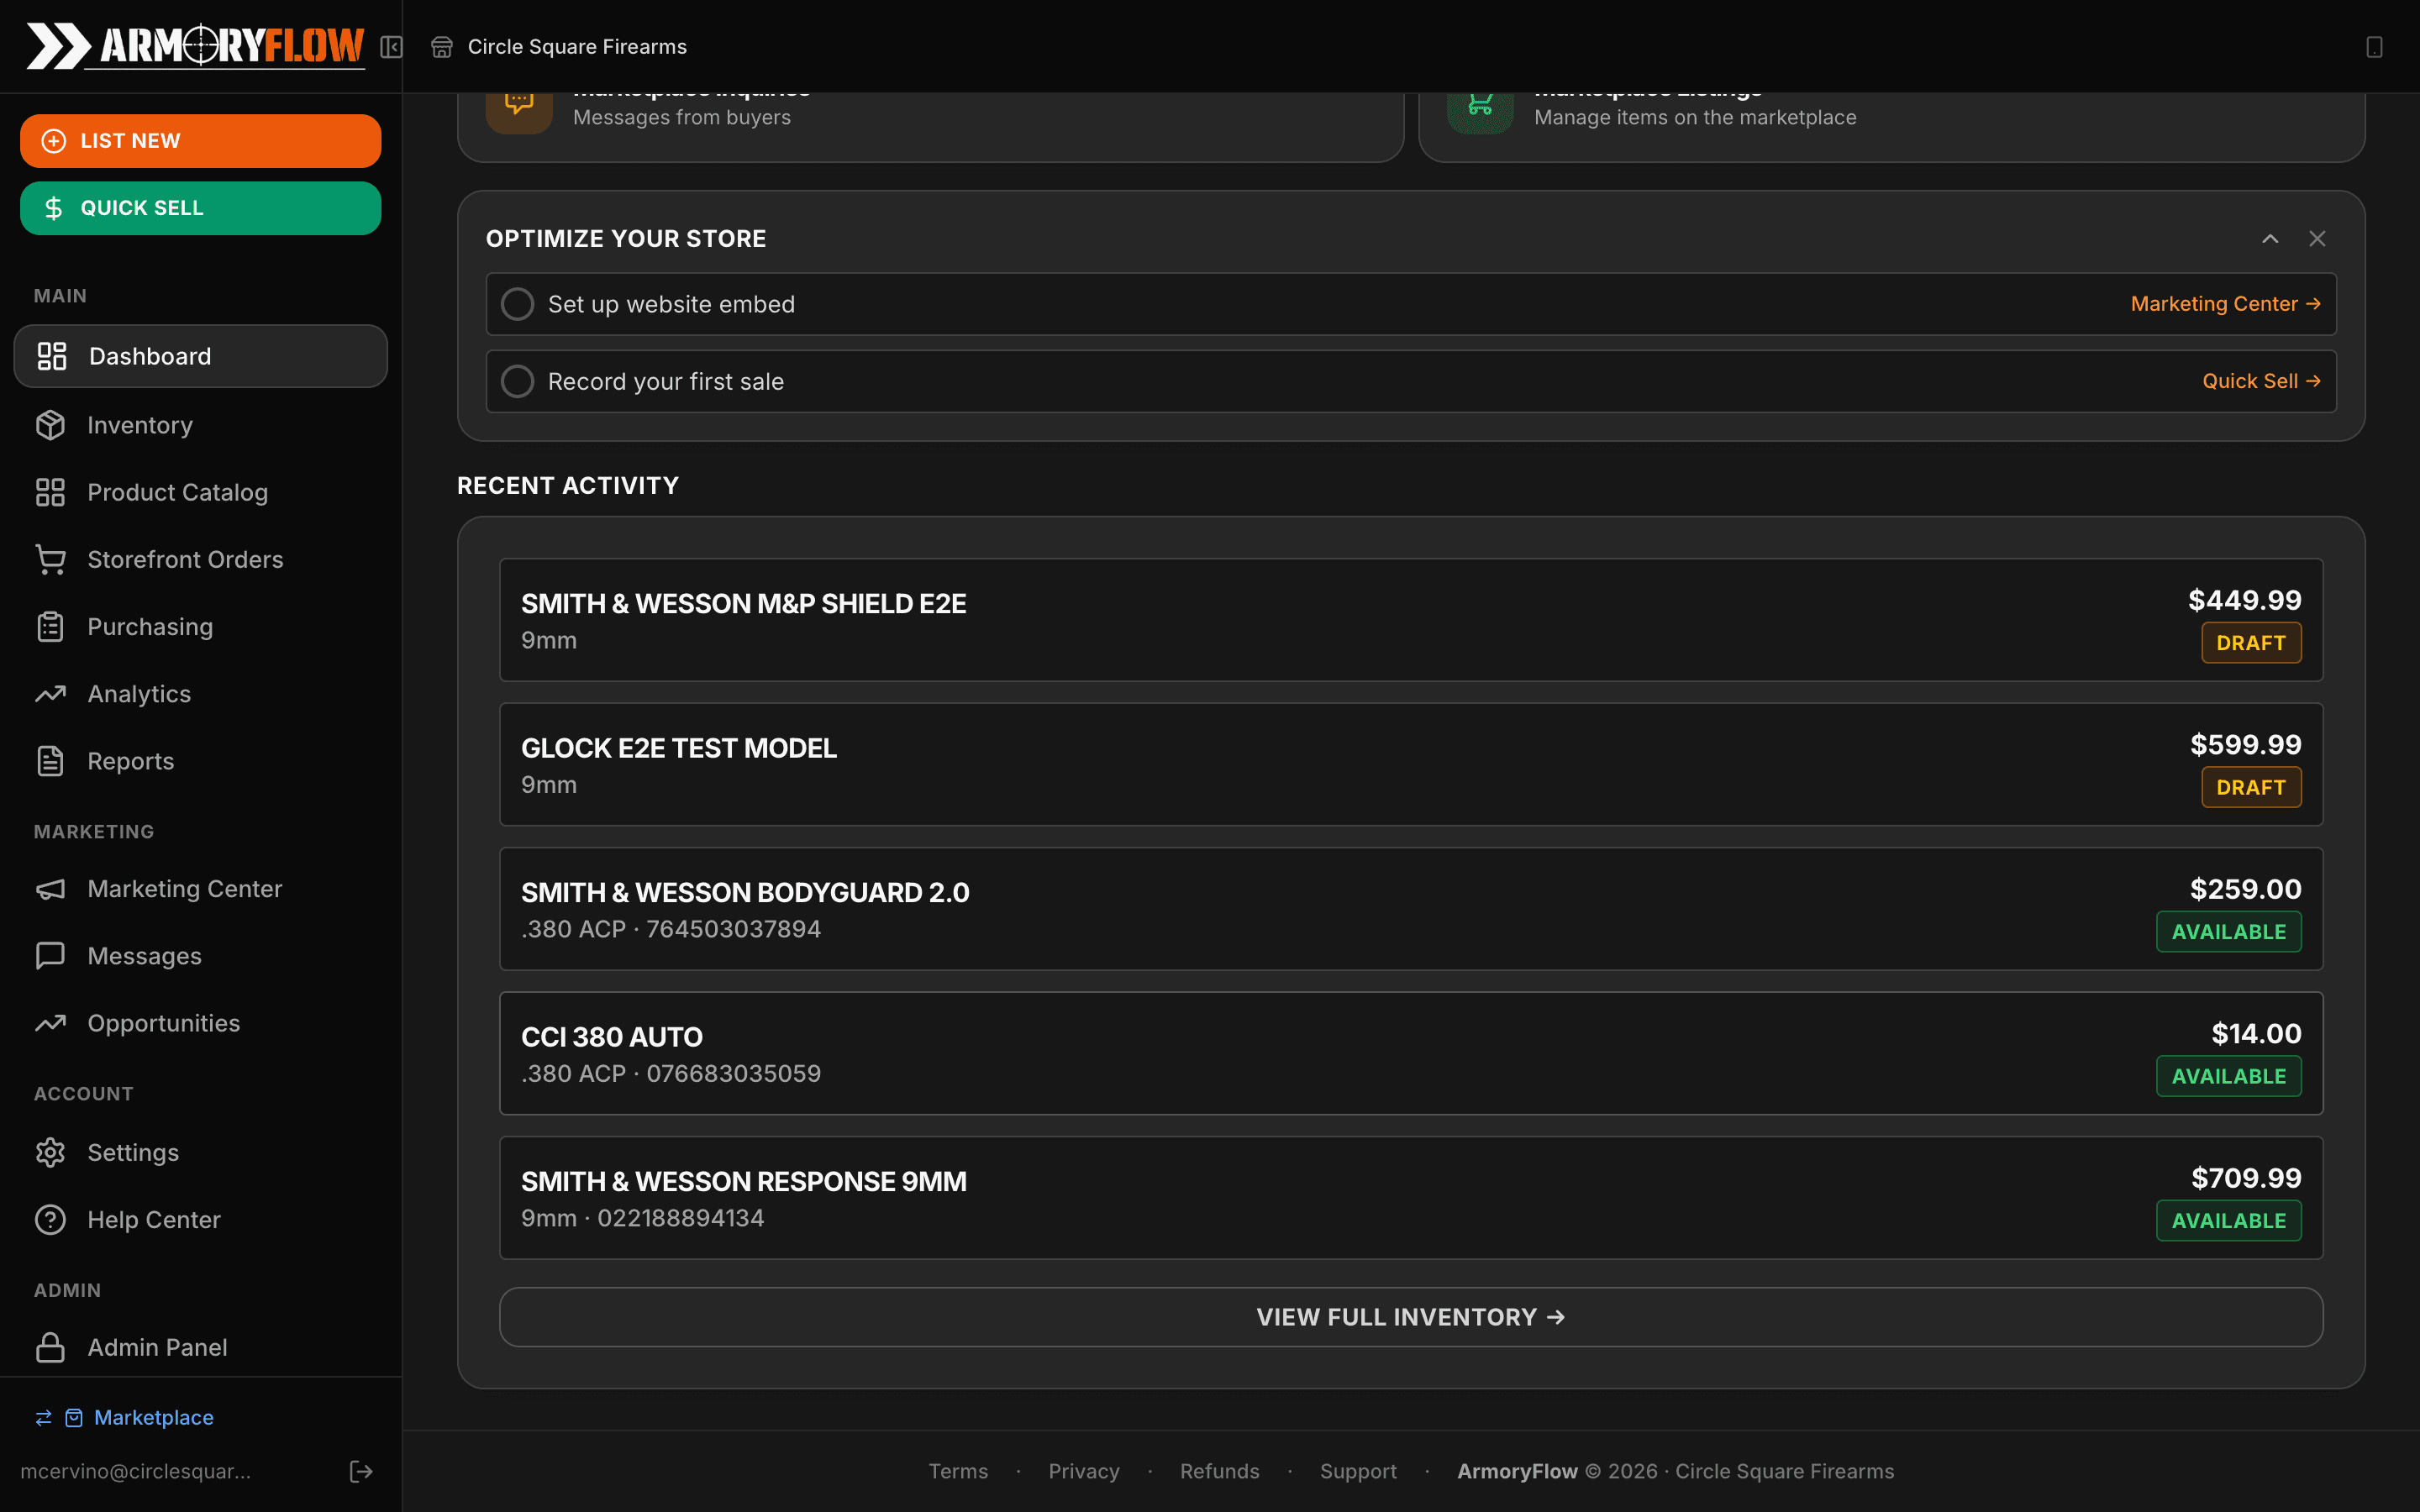Screen dimensions: 2420x1512
Task: Open Support footer link
Action: point(1358,1471)
